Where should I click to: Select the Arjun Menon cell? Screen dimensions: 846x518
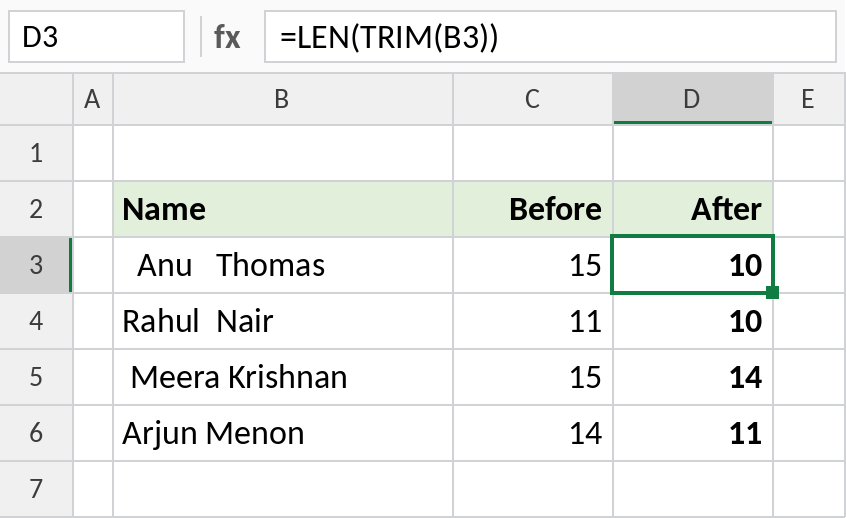pos(283,433)
